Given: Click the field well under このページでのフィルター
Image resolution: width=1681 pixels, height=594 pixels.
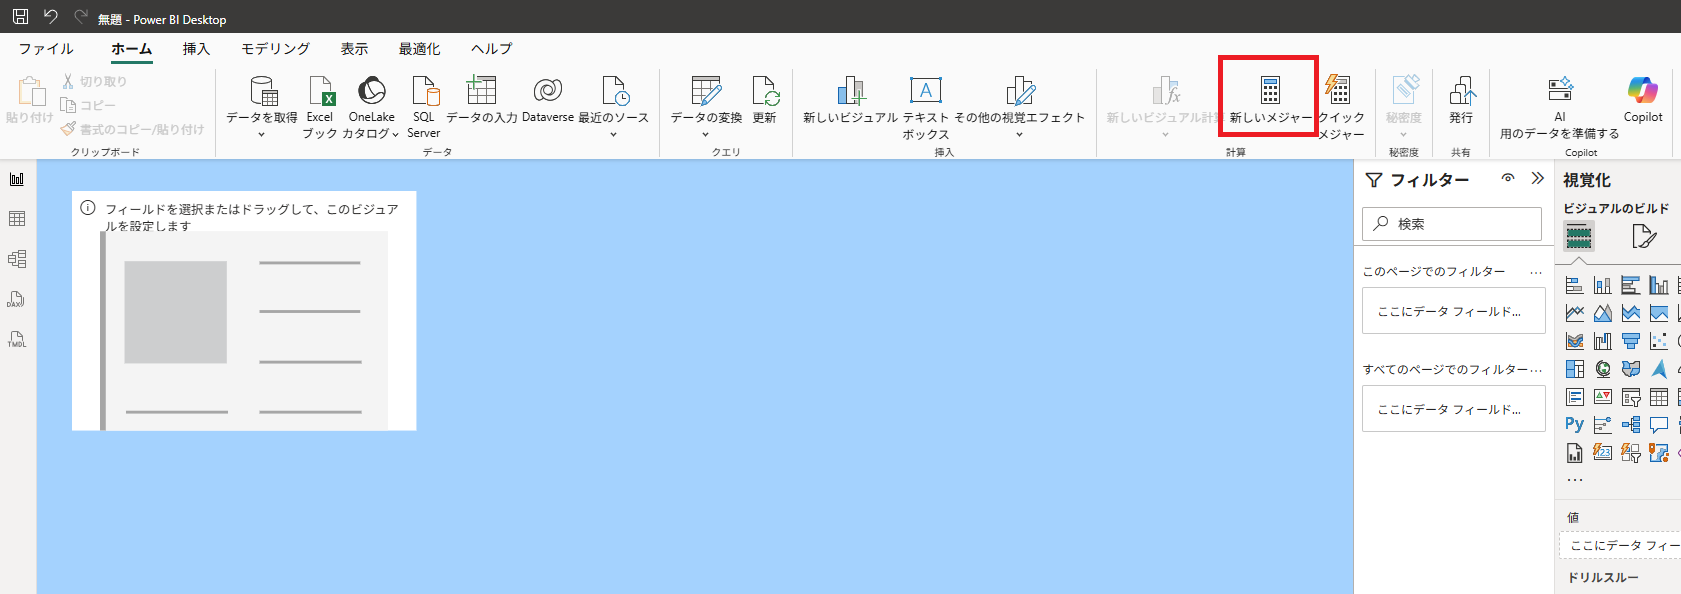Looking at the screenshot, I should [1454, 311].
